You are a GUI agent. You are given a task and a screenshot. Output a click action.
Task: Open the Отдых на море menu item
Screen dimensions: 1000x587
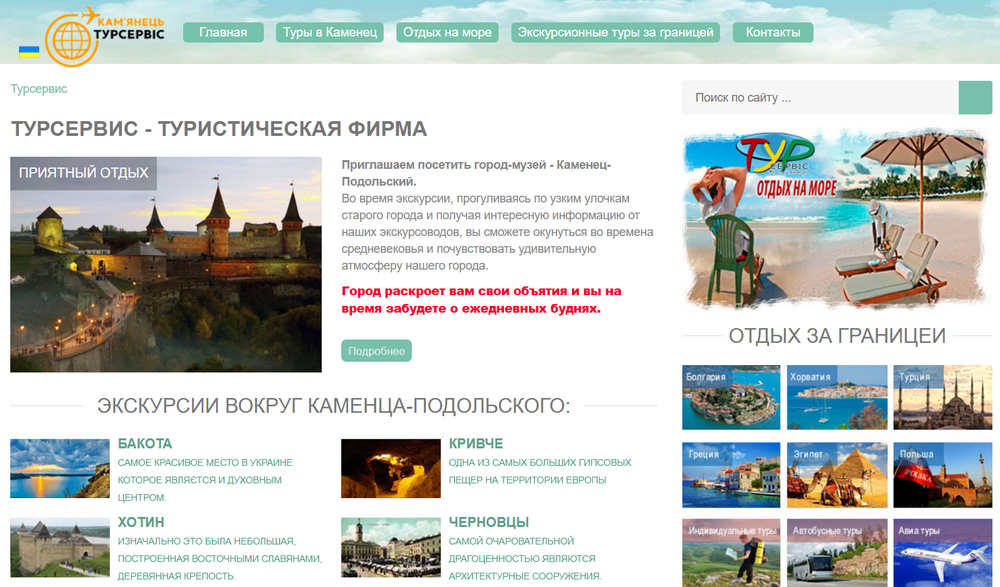448,32
